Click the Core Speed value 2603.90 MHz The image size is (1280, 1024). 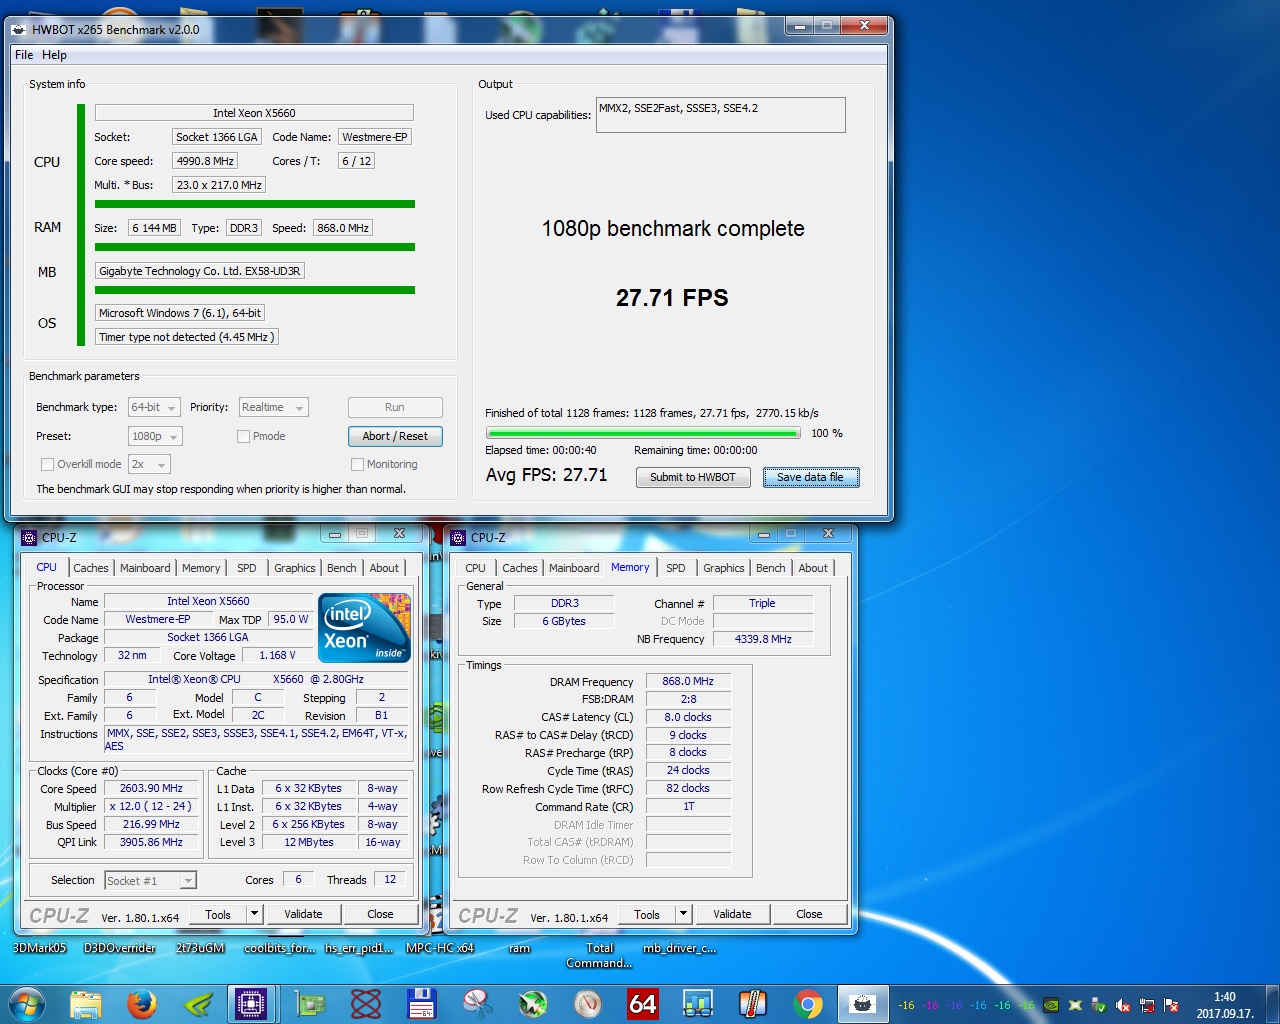pos(151,788)
